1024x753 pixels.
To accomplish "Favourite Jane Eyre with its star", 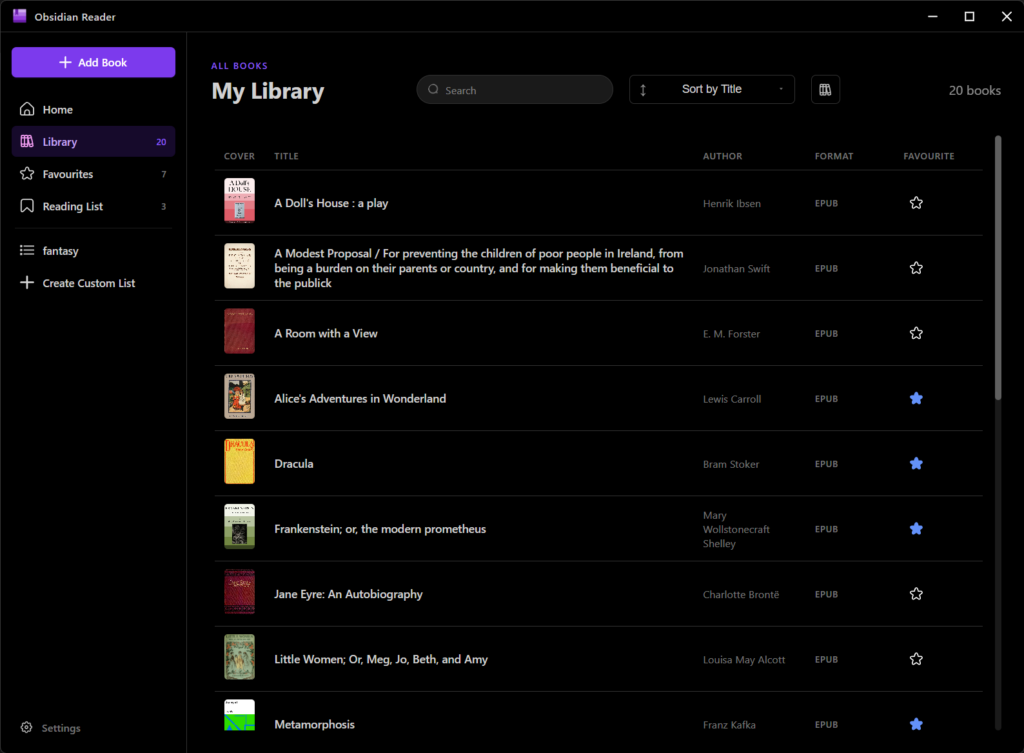I will pyautogui.click(x=916, y=594).
